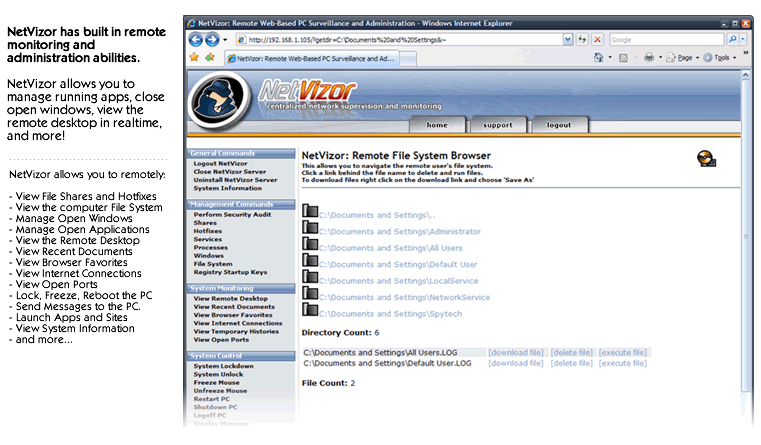
Task: Click the Favorites star icon
Action: (x=194, y=58)
